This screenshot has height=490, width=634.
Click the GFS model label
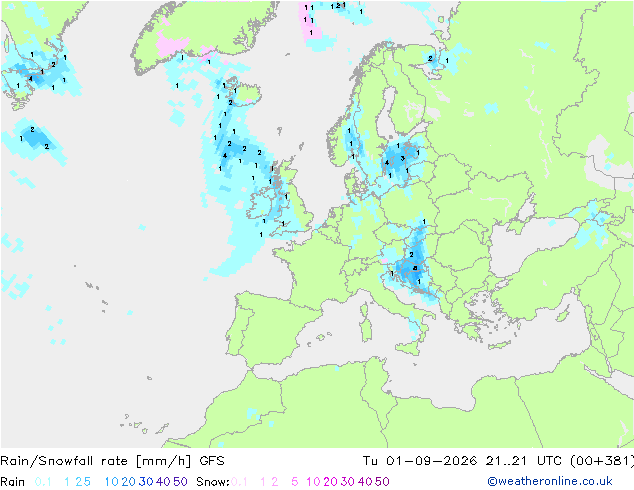(x=212, y=461)
